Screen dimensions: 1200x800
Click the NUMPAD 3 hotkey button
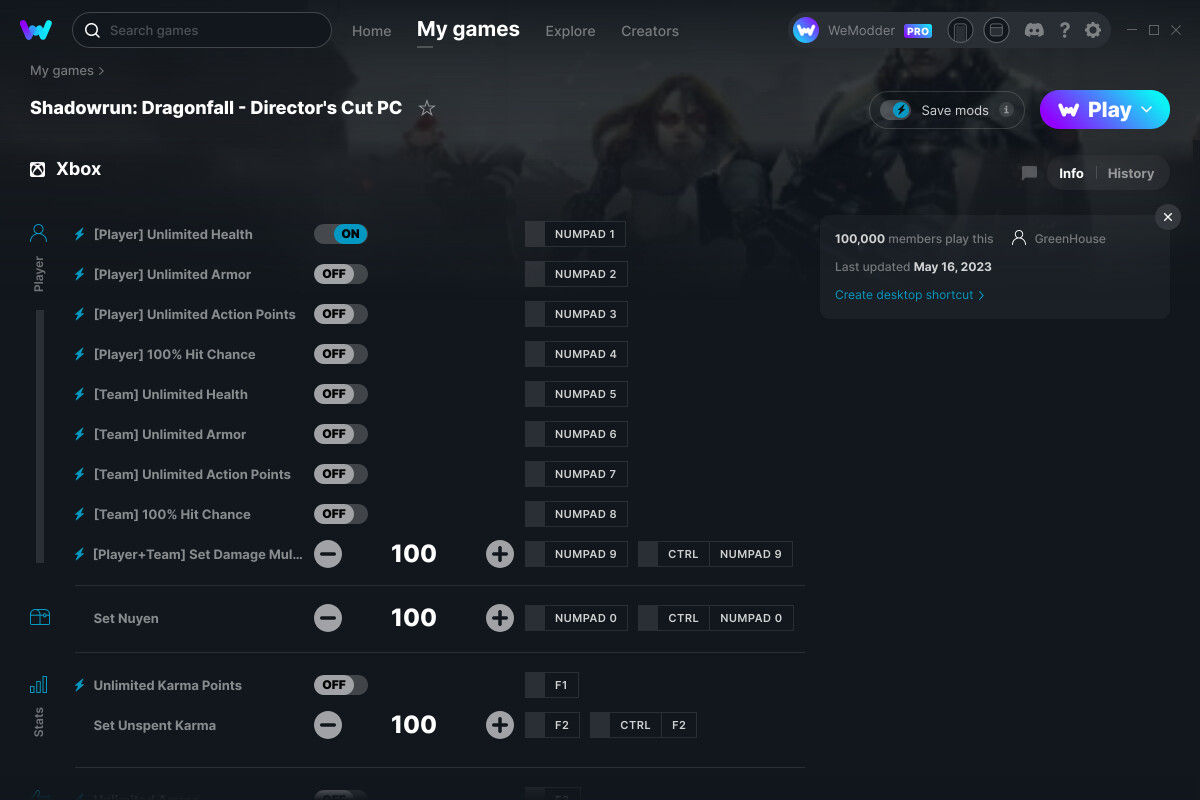(576, 314)
